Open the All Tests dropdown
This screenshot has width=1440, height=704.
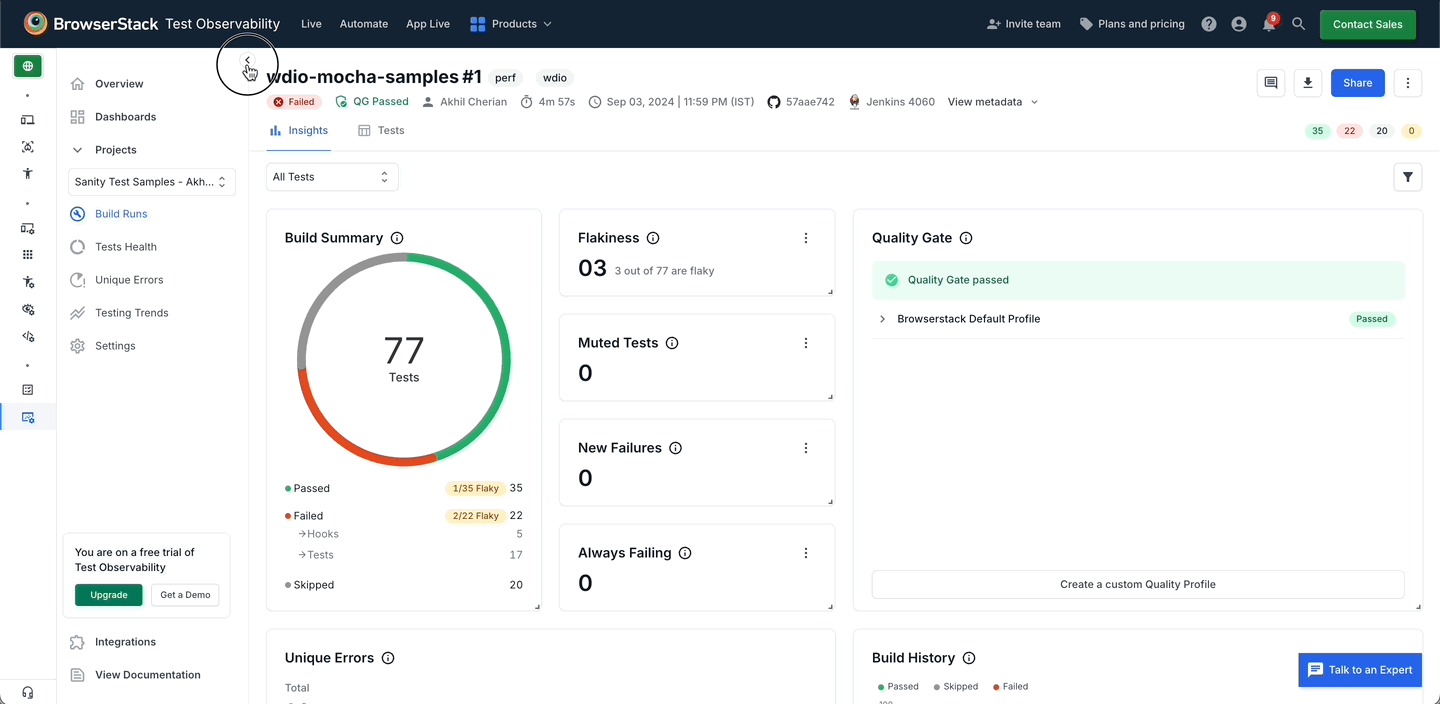click(332, 177)
